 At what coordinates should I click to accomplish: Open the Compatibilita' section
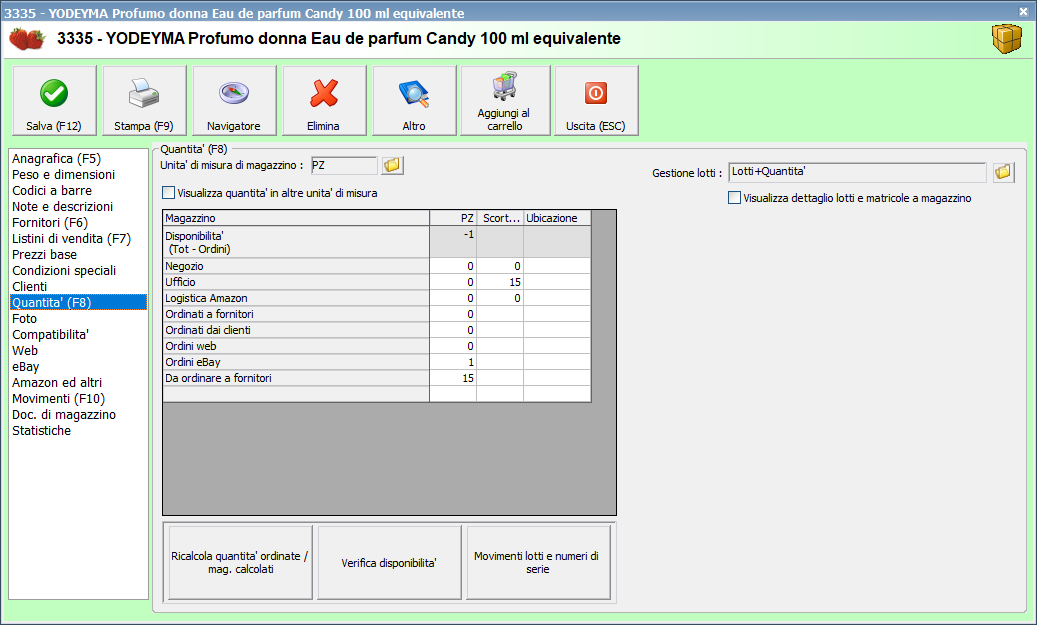(78, 334)
